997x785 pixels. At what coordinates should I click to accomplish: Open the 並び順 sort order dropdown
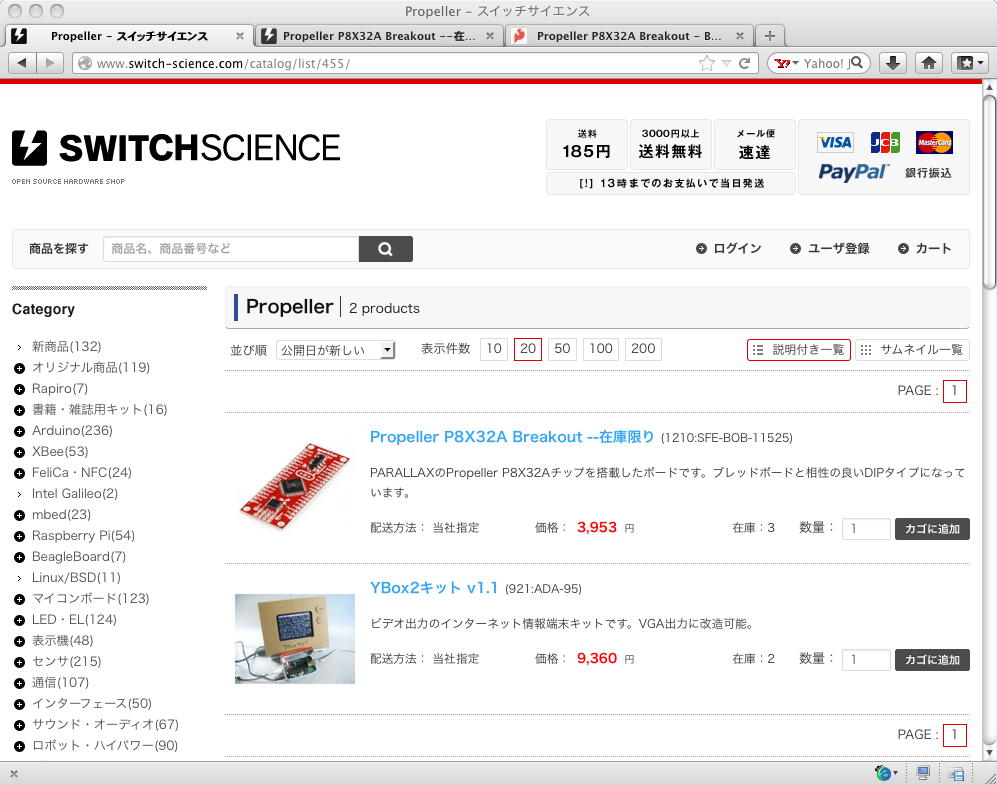pyautogui.click(x=336, y=350)
